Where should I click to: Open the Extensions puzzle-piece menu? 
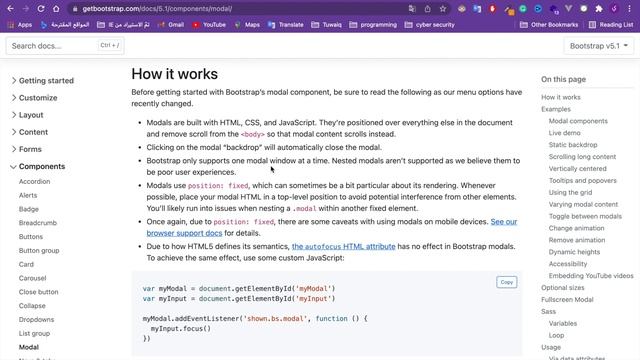coord(599,9)
